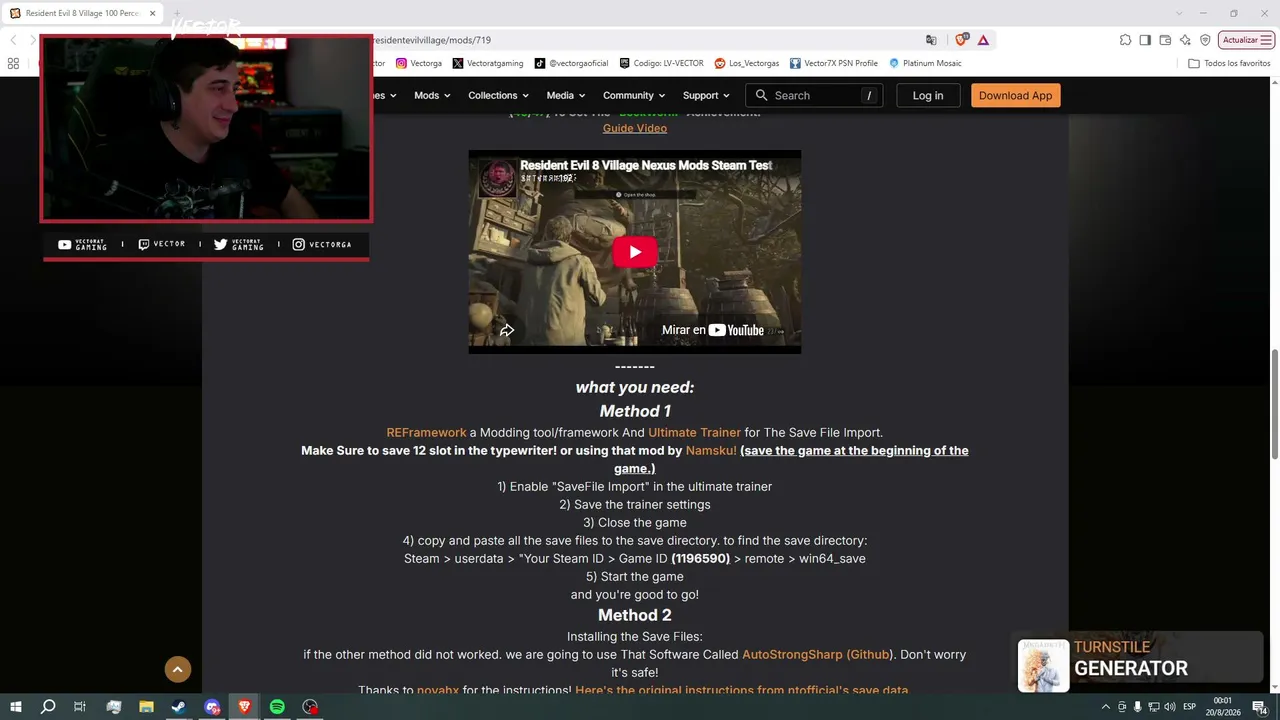Image resolution: width=1280 pixels, height=720 pixels.
Task: Open OBS Studio from the taskbar
Action: [310, 707]
